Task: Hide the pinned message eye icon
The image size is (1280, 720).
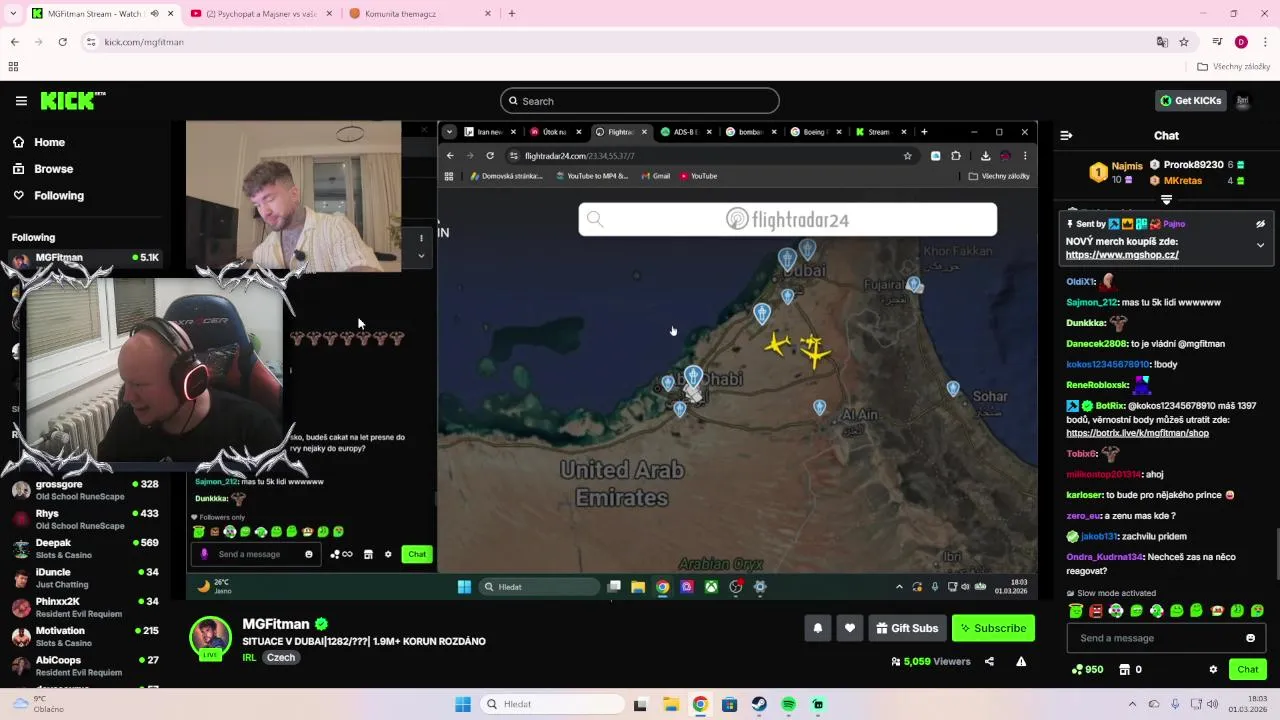Action: coord(1260,224)
